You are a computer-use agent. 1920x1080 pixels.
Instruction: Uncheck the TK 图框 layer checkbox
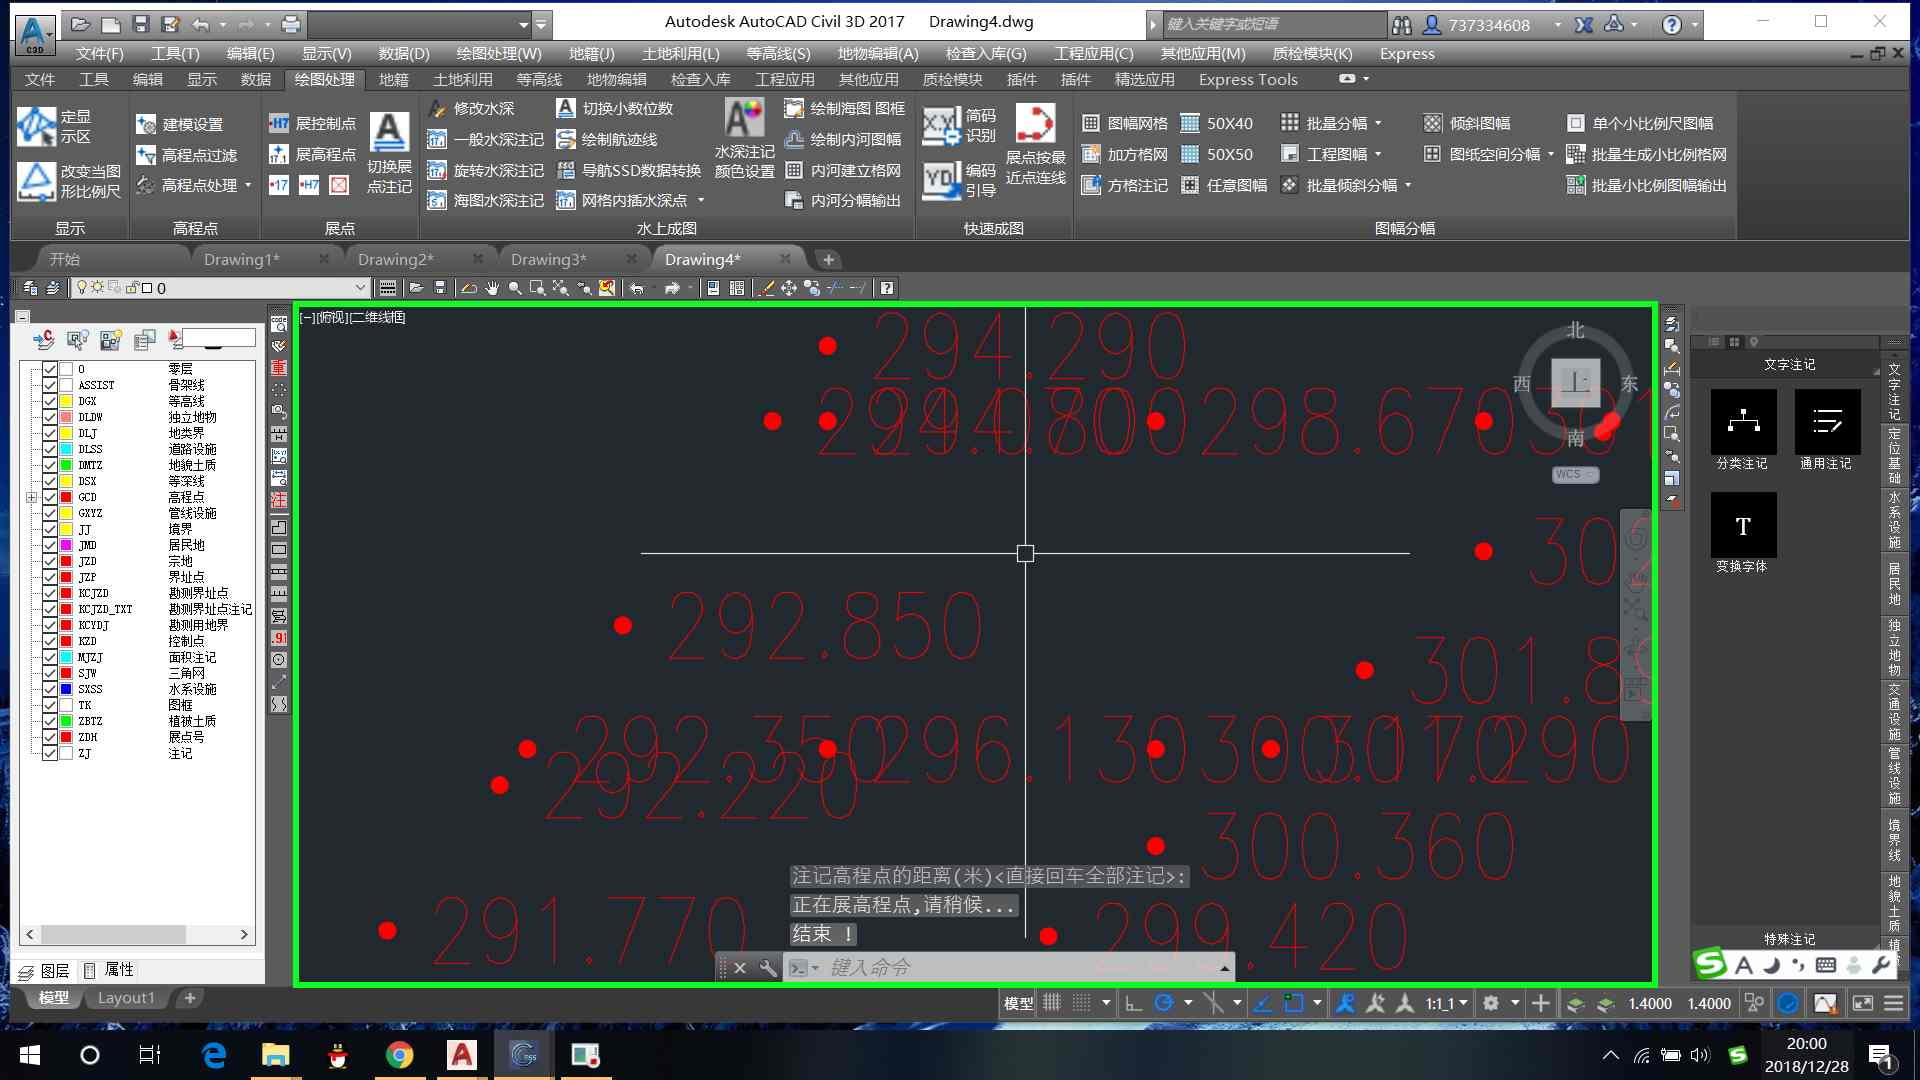click(x=49, y=705)
